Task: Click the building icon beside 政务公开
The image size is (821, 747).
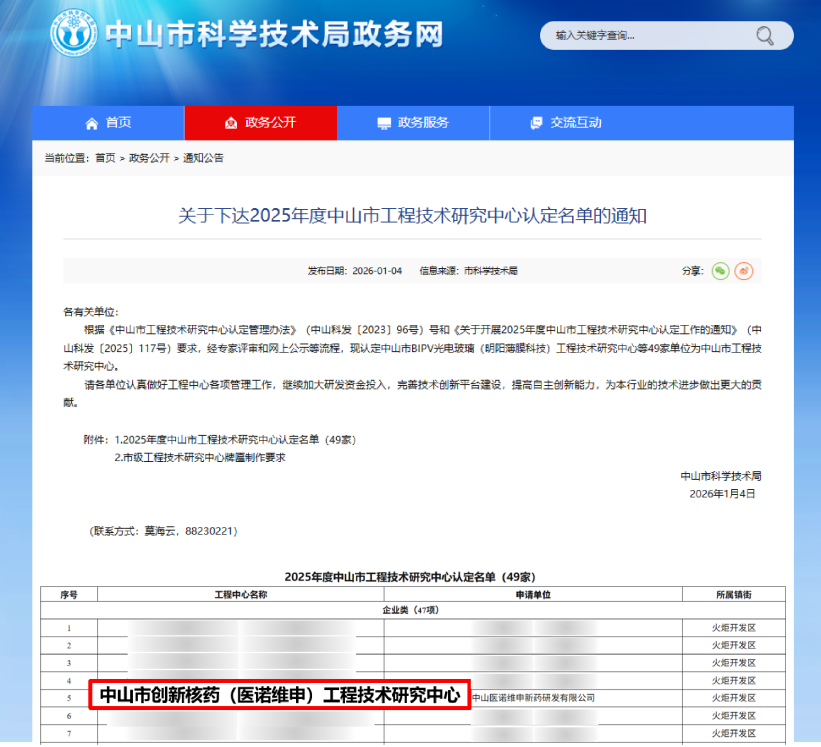Action: point(231,124)
